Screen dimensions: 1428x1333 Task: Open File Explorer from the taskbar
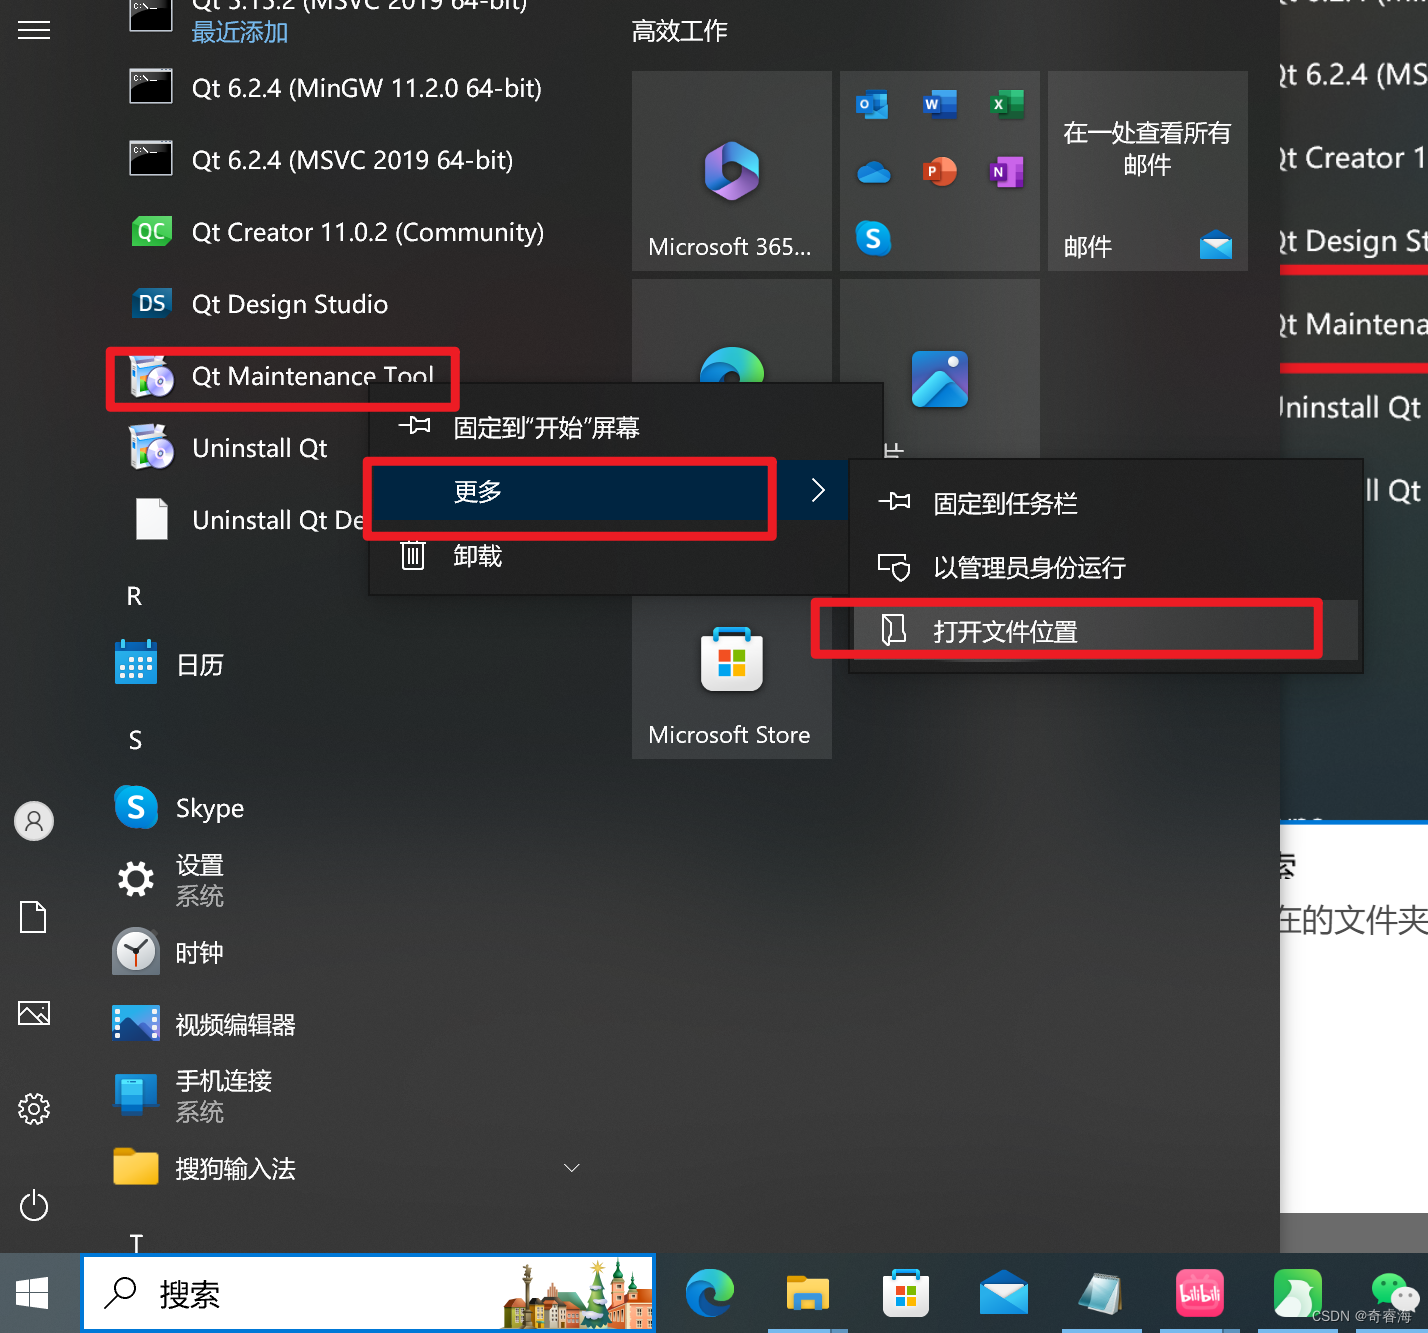point(807,1294)
